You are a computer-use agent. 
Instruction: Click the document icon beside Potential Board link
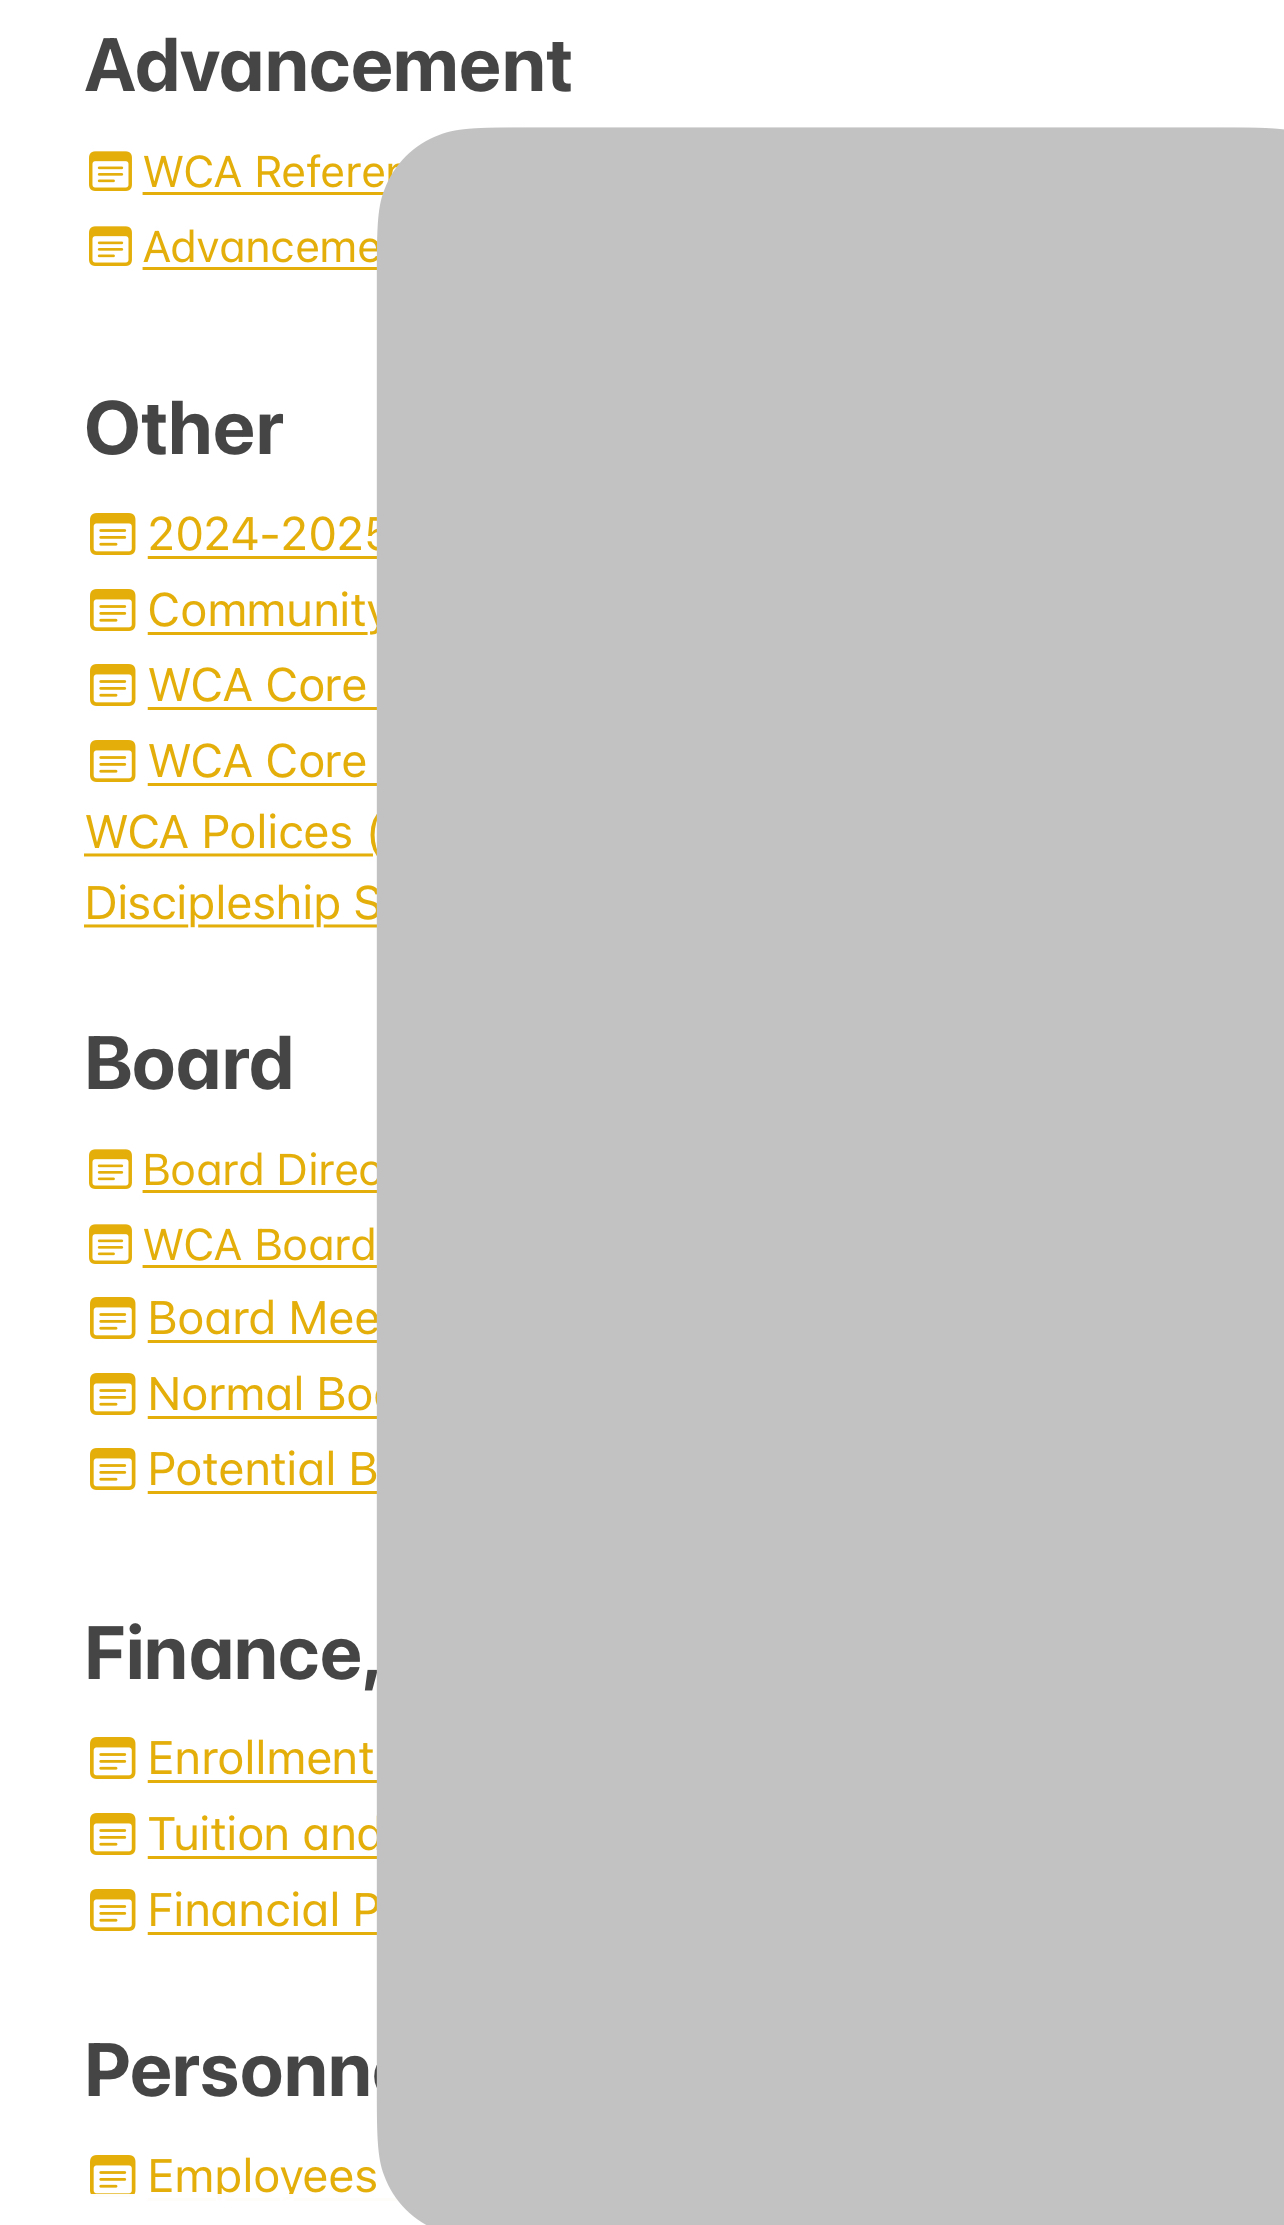[x=112, y=1470]
